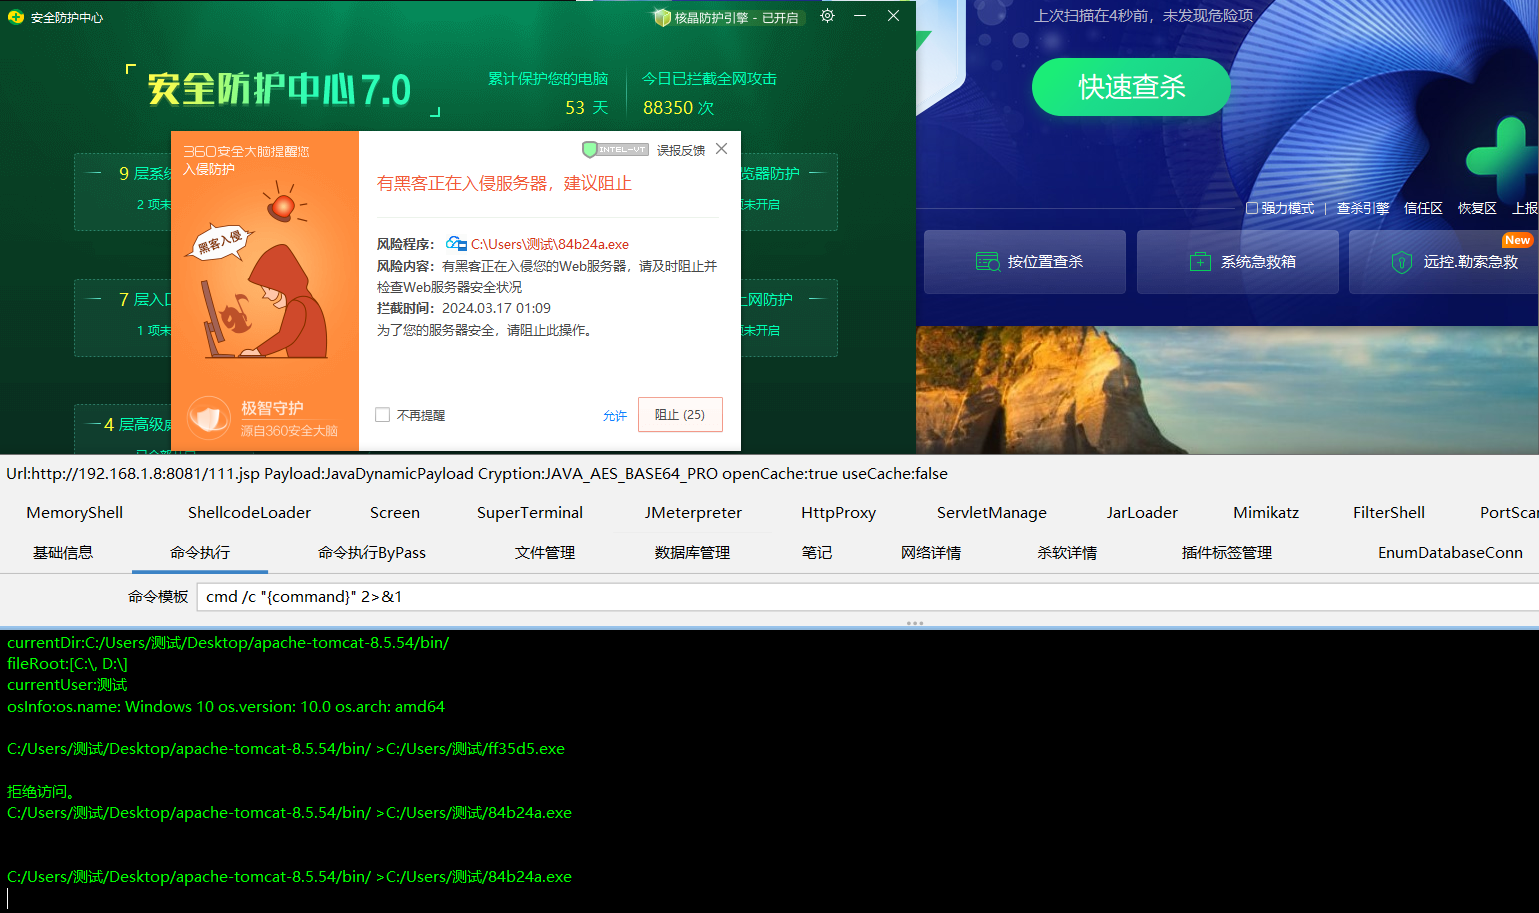Click 允许 to allow the operation
This screenshot has height=913, width=1539.
[x=615, y=416]
